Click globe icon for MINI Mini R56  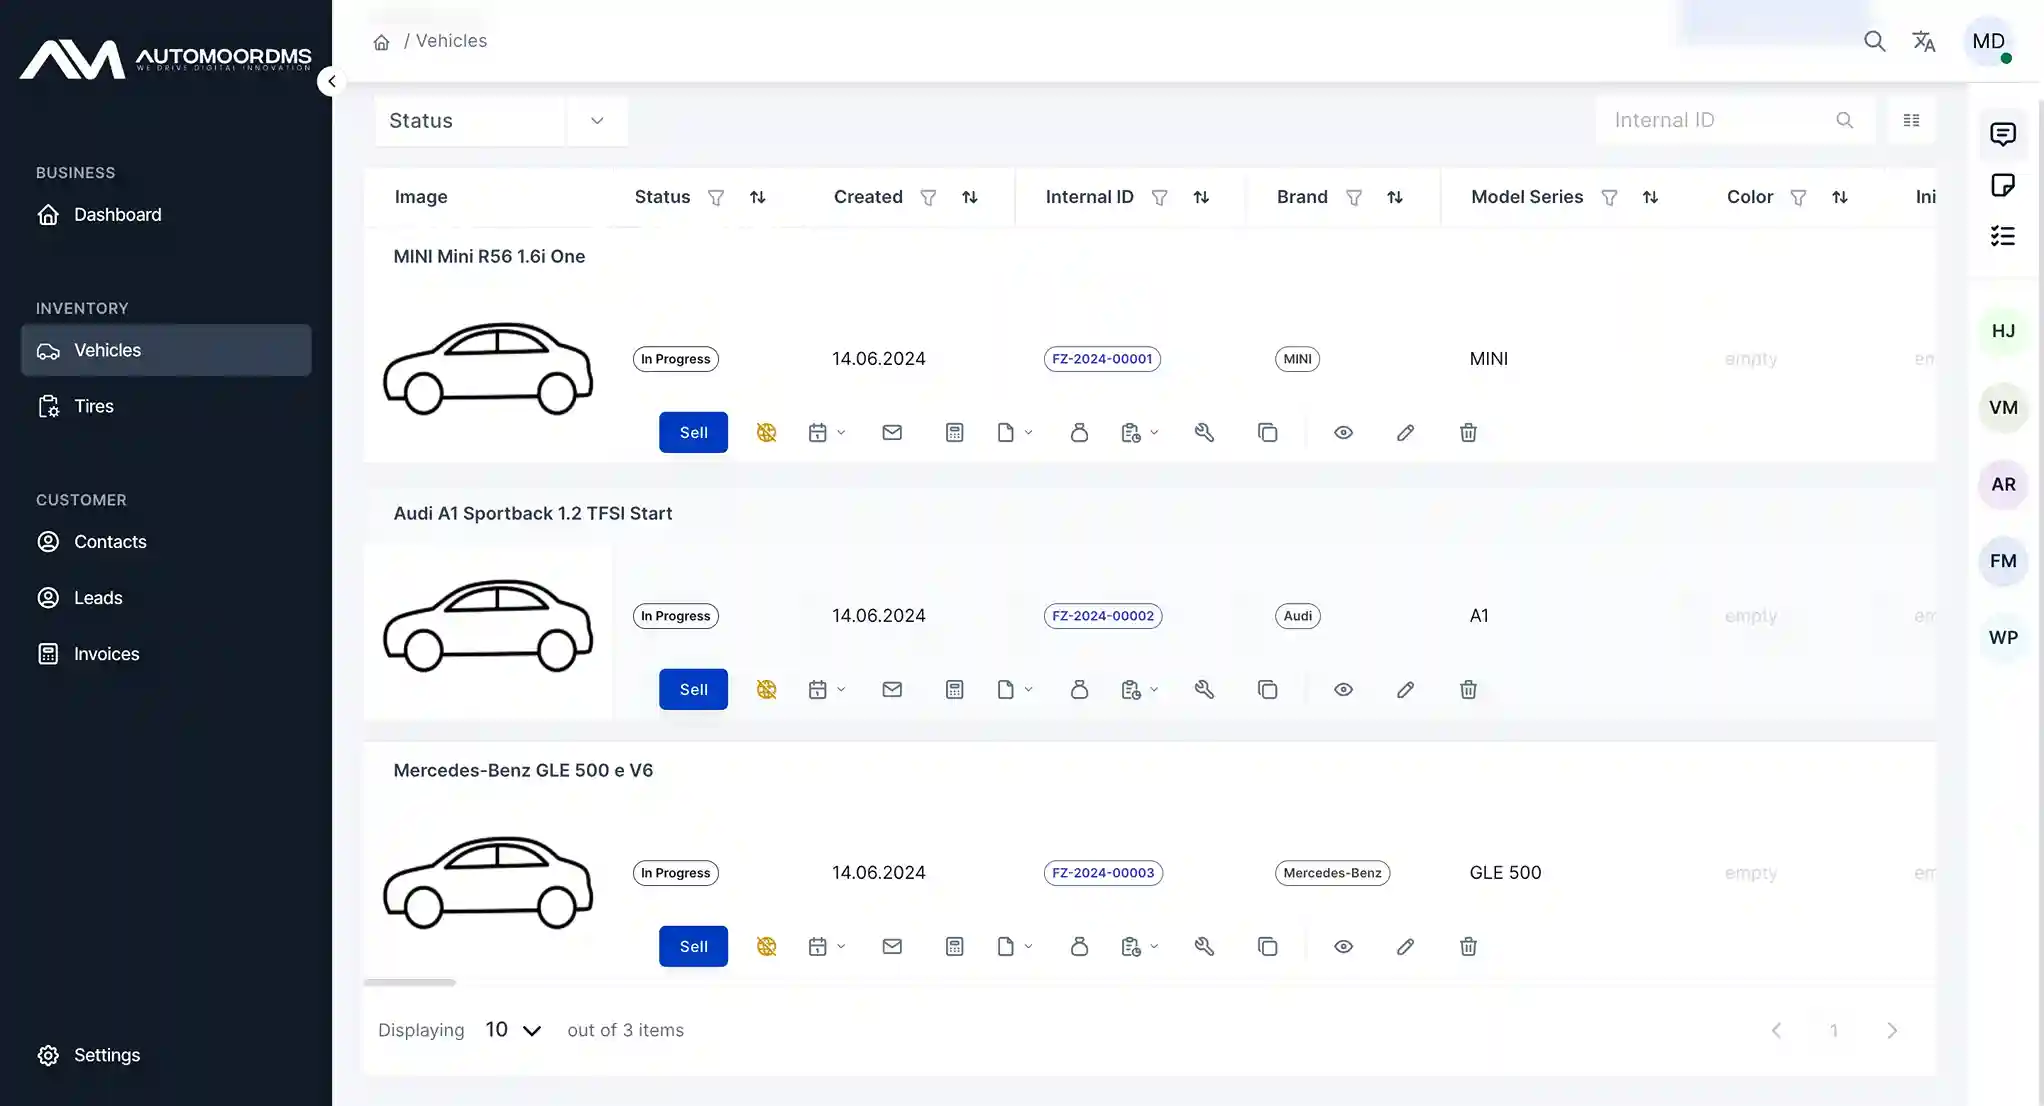tap(766, 432)
